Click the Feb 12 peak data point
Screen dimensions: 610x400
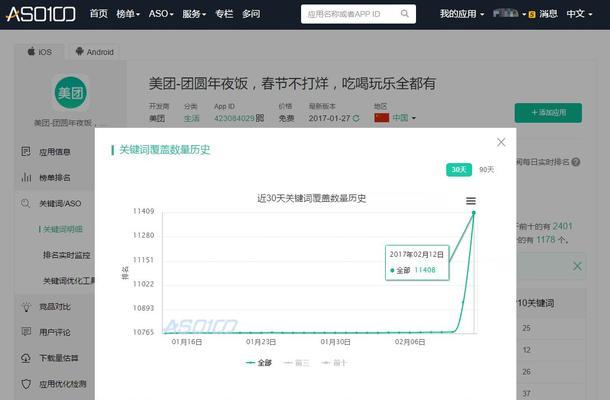pos(473,212)
